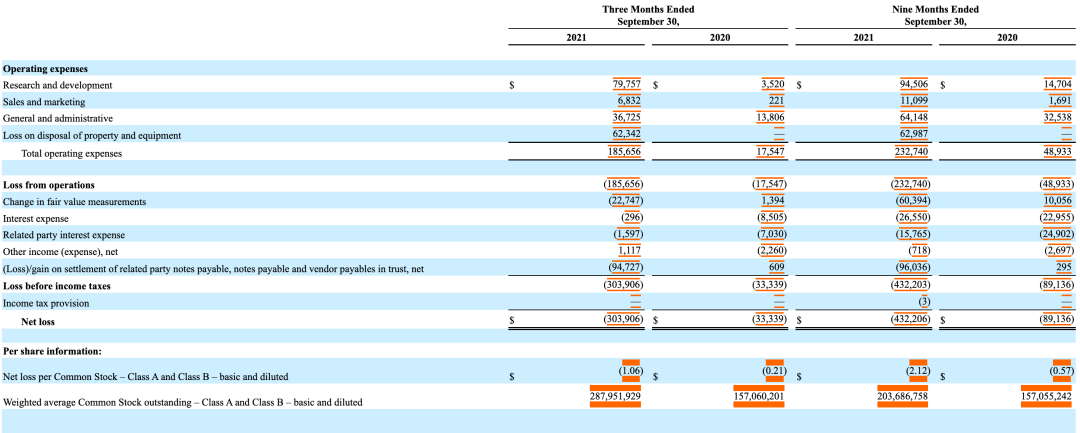Select General and administrative value 36,725
This screenshot has height=433, width=1080.
(627, 118)
